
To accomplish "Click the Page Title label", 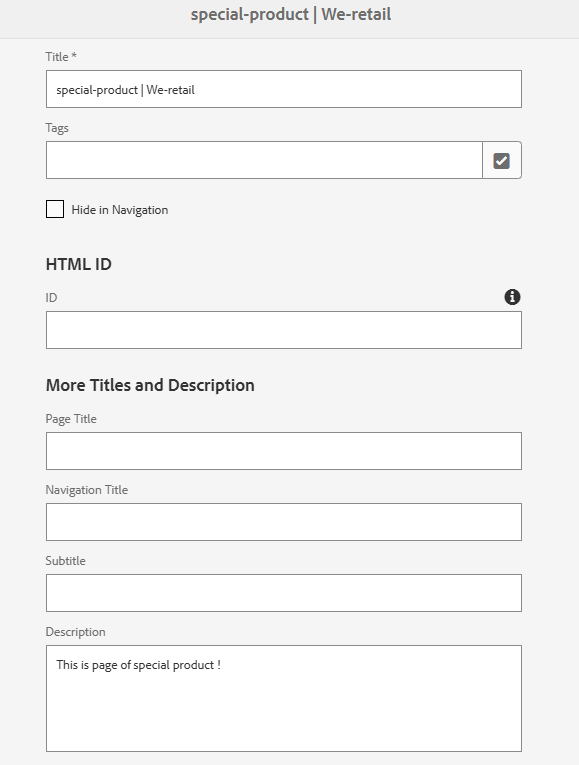I will (71, 419).
